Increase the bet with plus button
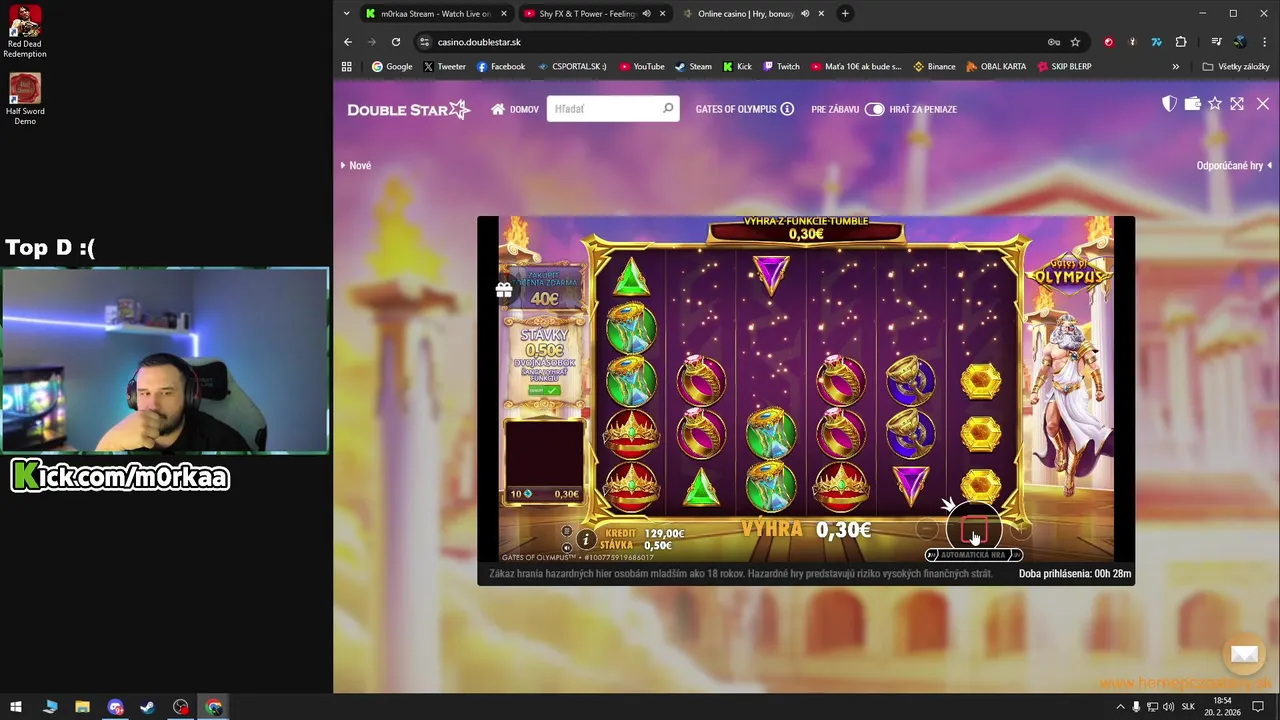This screenshot has height=720, width=1280. (x=1019, y=530)
